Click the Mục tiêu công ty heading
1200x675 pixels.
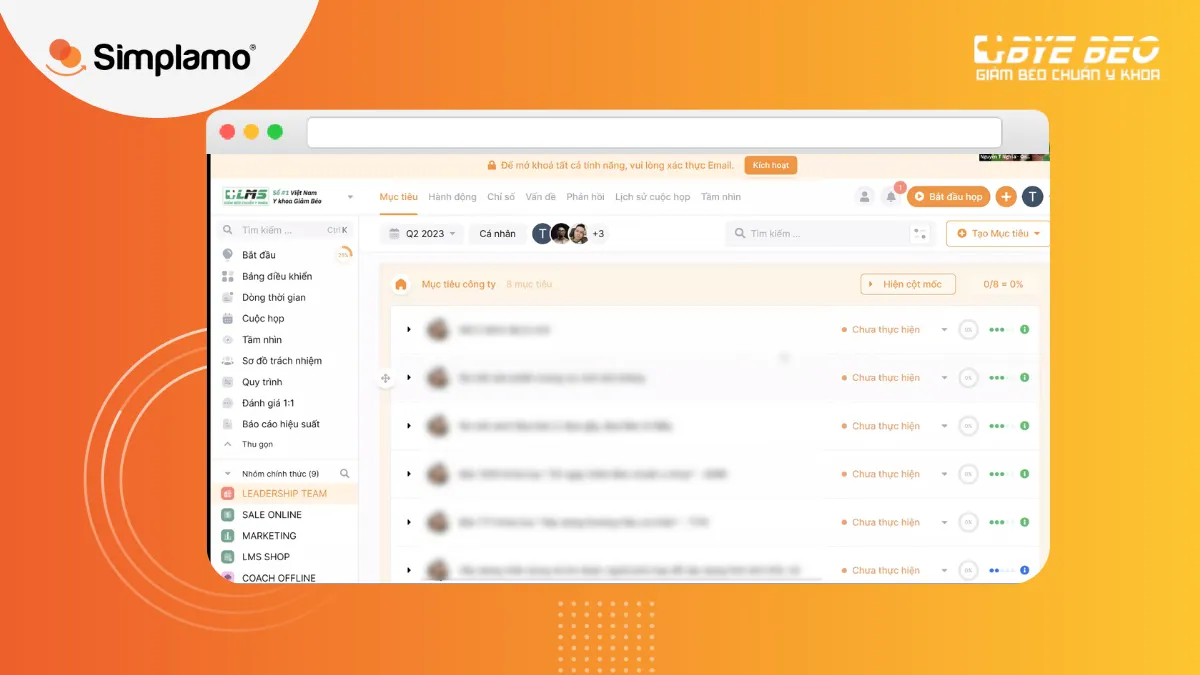pos(459,284)
